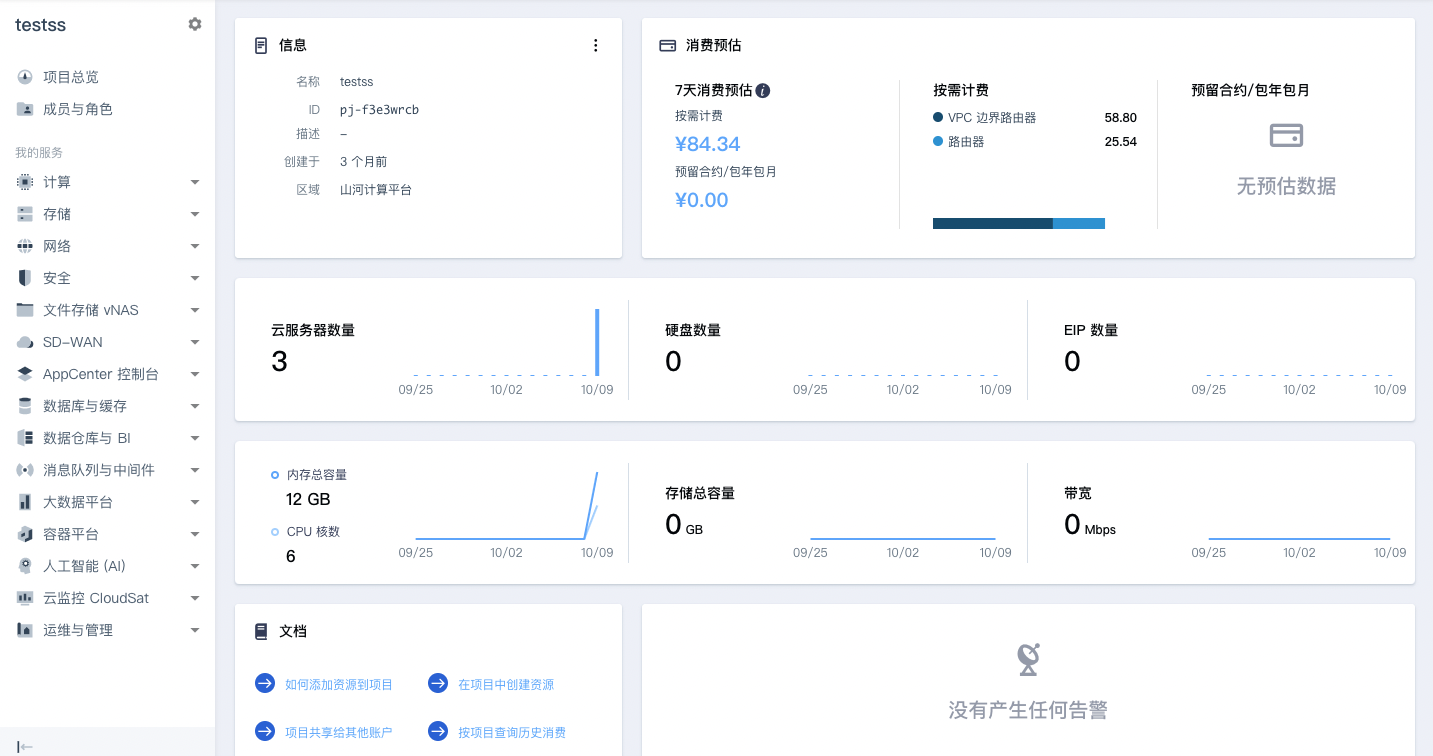Click the 大数据平台 bar chart icon

click(x=25, y=502)
